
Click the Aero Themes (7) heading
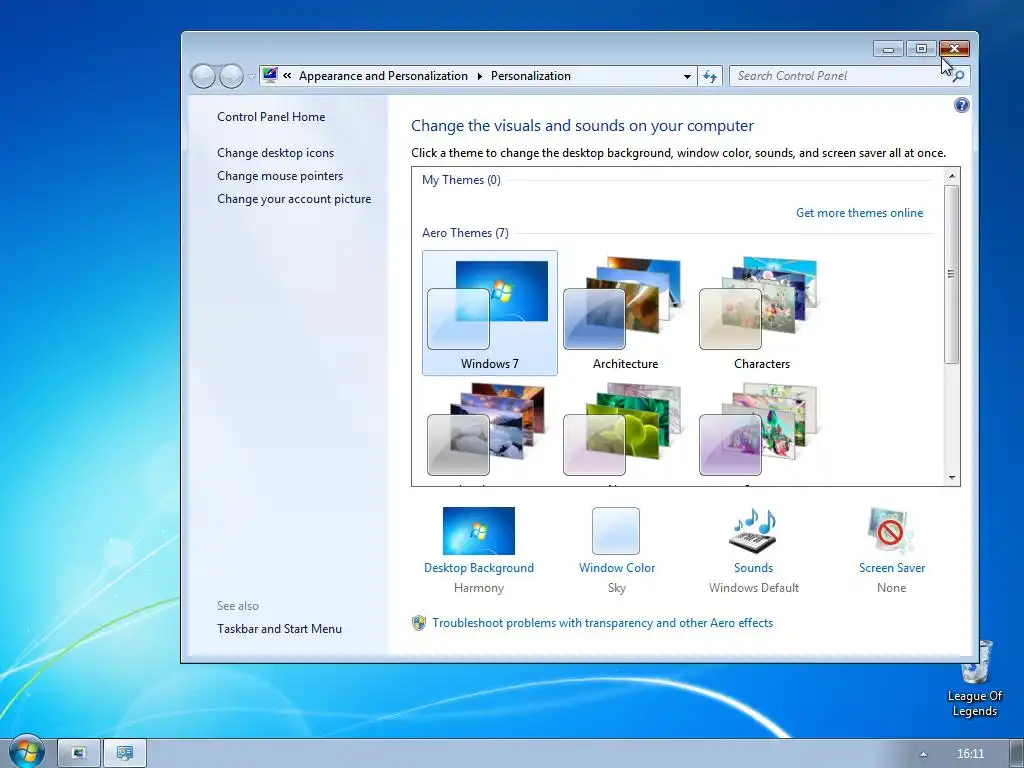coord(465,233)
